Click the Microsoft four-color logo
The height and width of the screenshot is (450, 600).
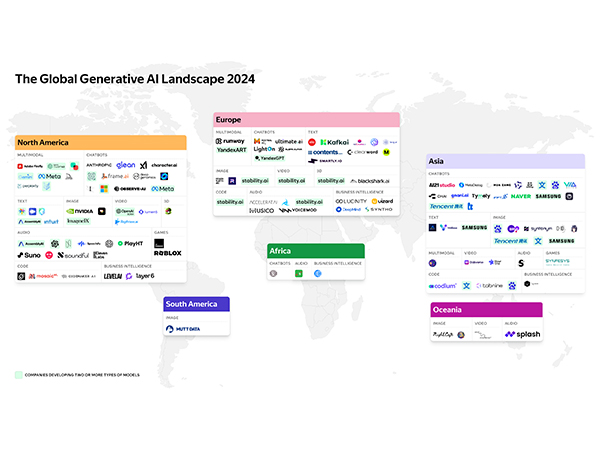tap(104, 189)
